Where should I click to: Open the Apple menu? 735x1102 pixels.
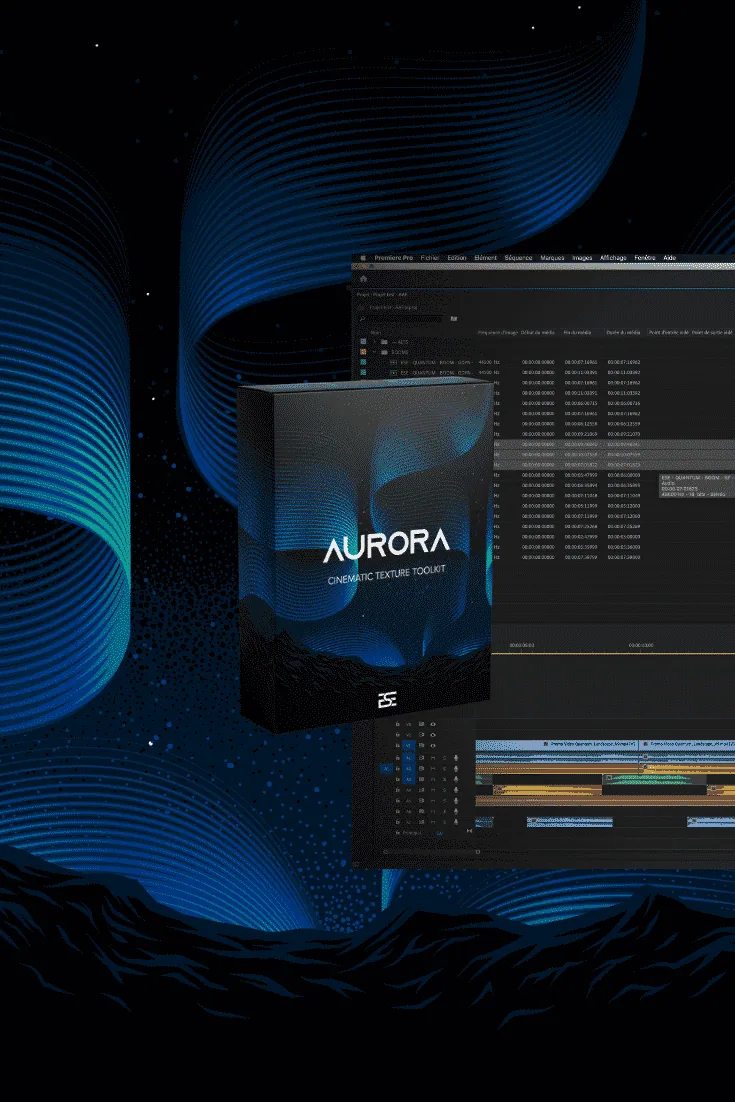click(x=363, y=258)
